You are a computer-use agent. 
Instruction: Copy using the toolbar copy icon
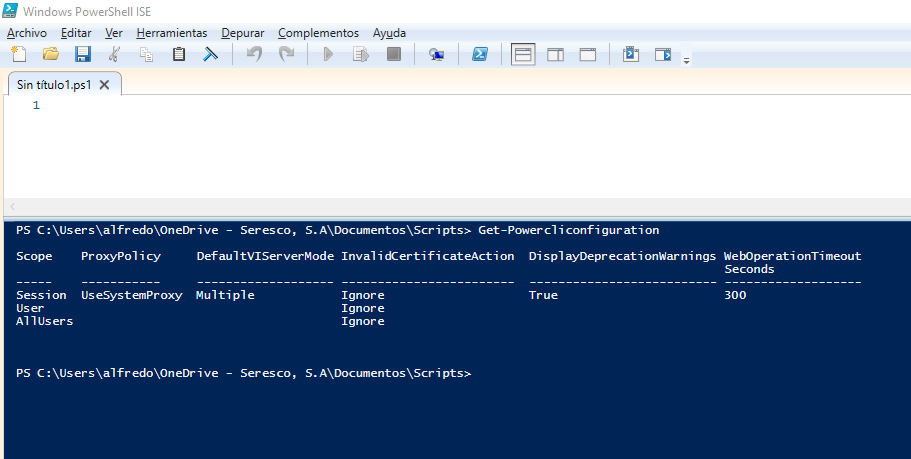point(146,55)
